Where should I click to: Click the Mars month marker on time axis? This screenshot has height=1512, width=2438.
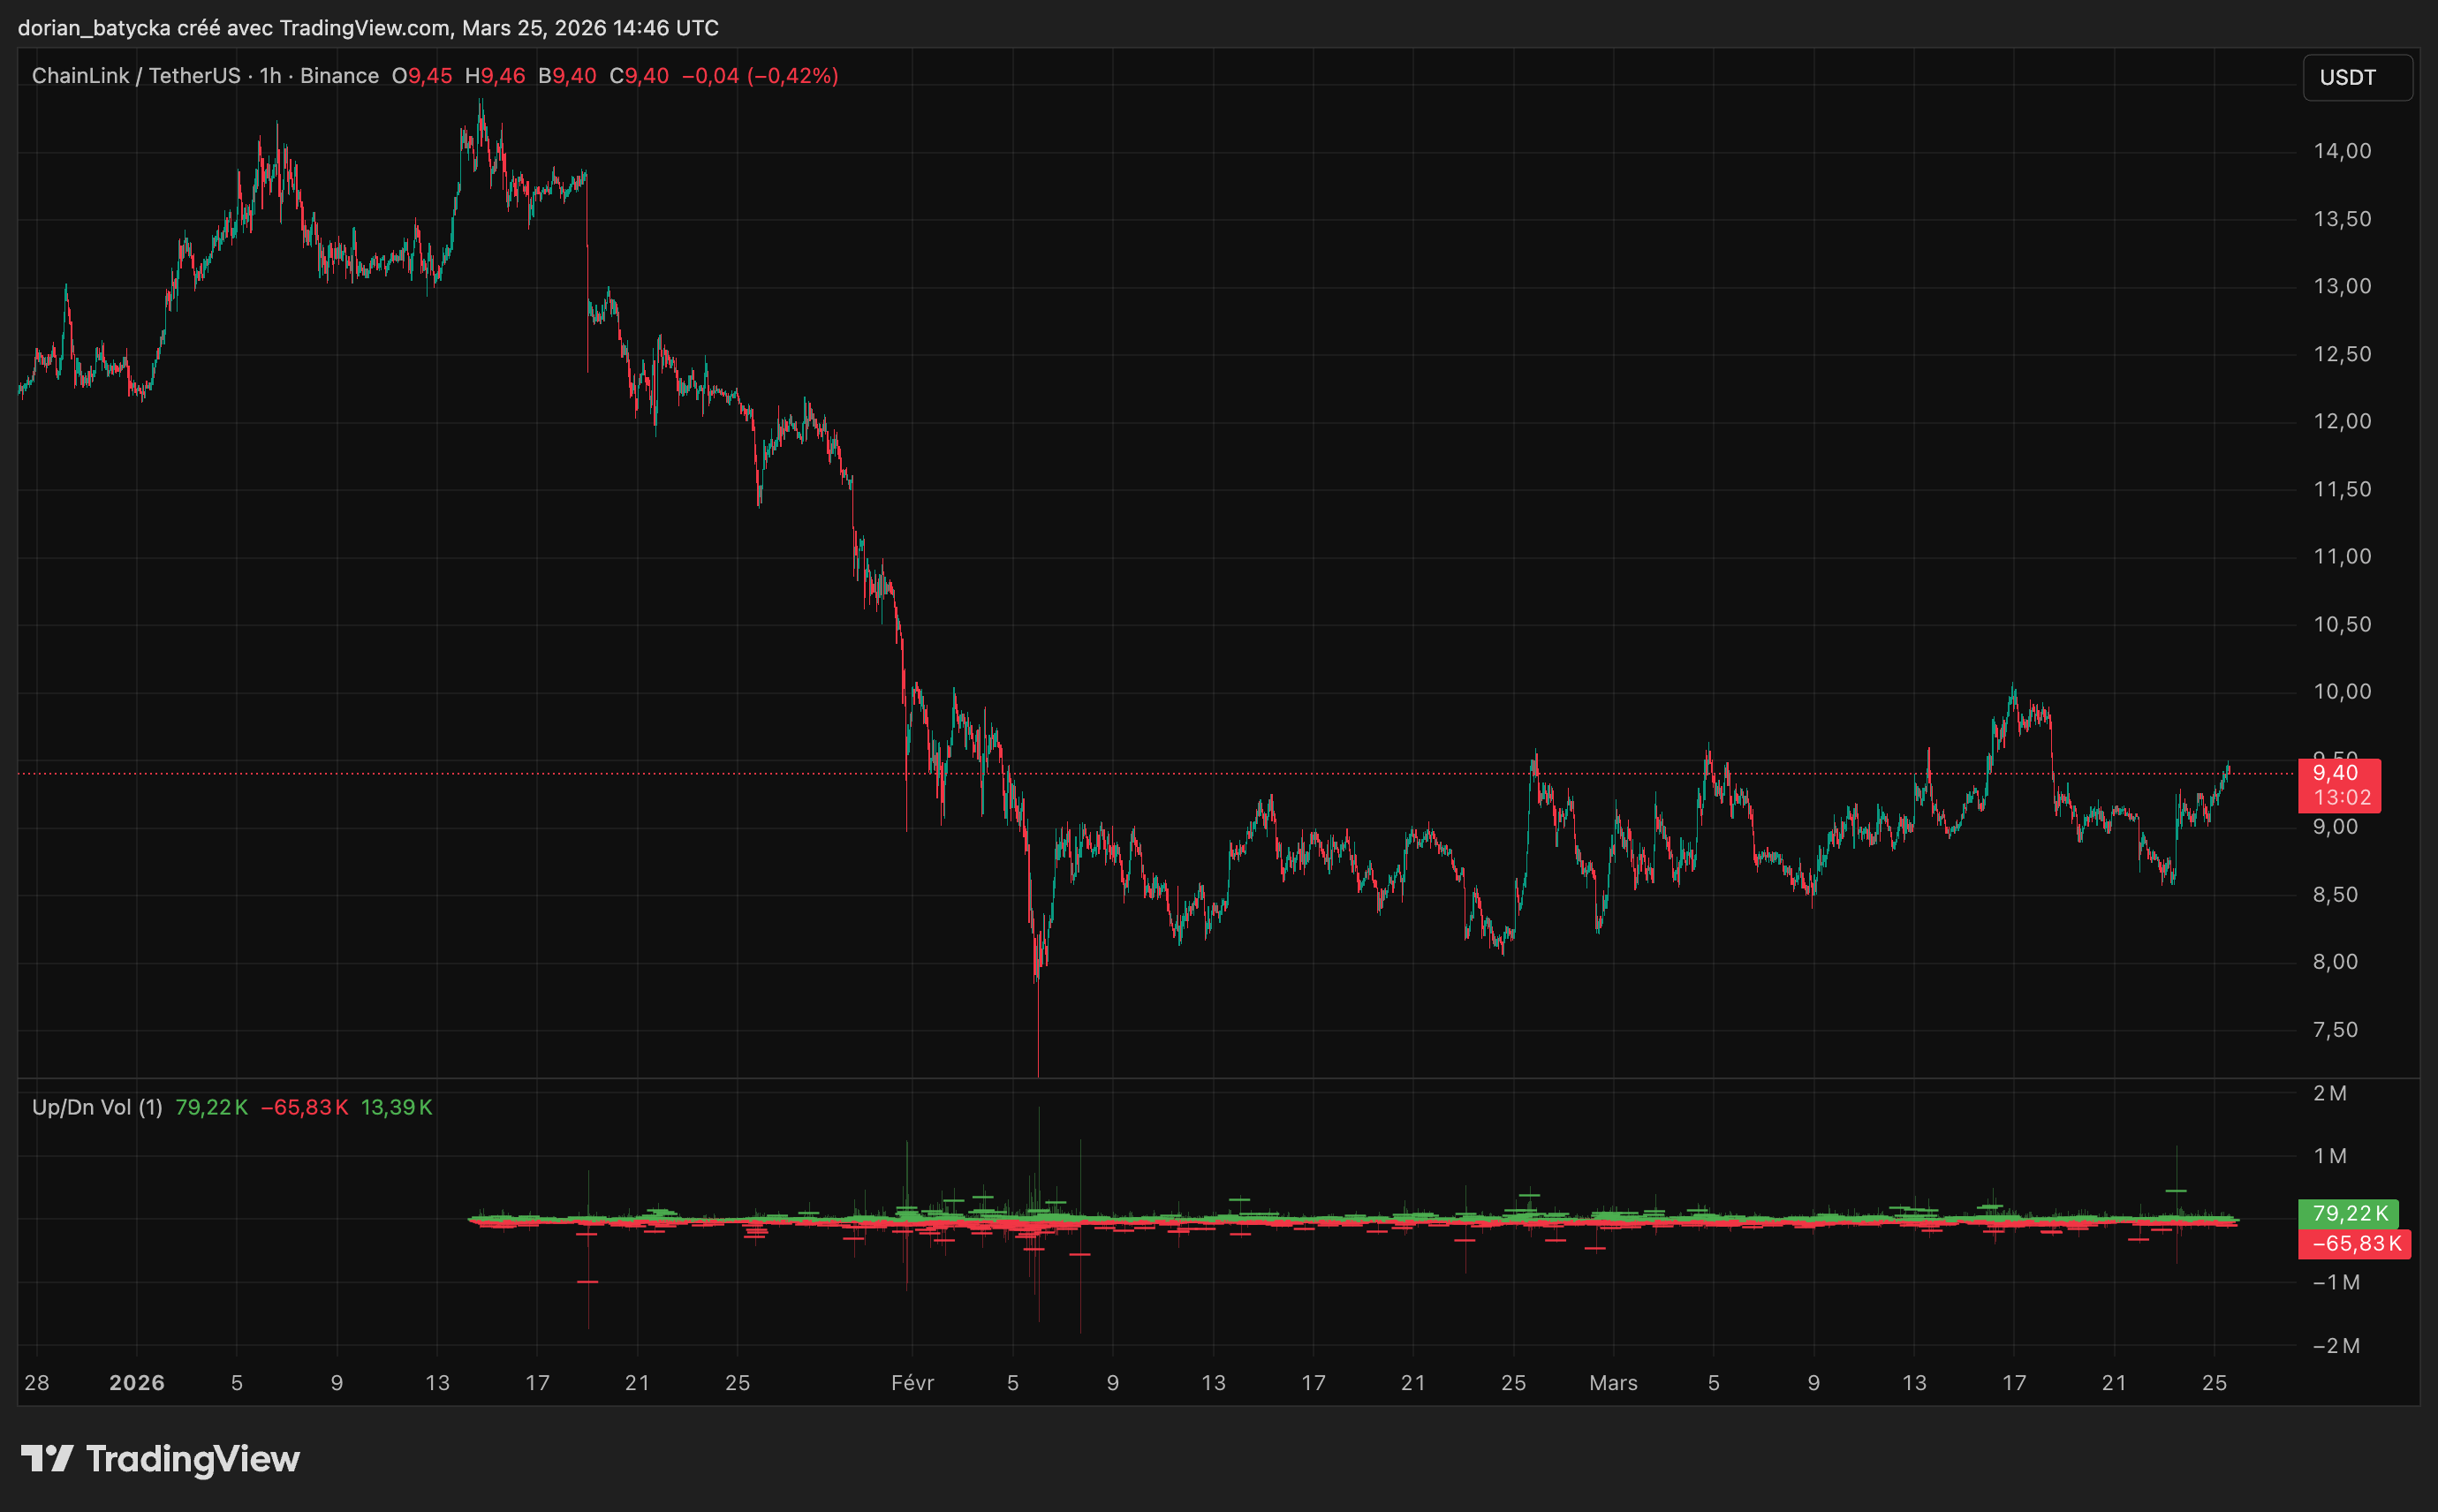1613,1383
